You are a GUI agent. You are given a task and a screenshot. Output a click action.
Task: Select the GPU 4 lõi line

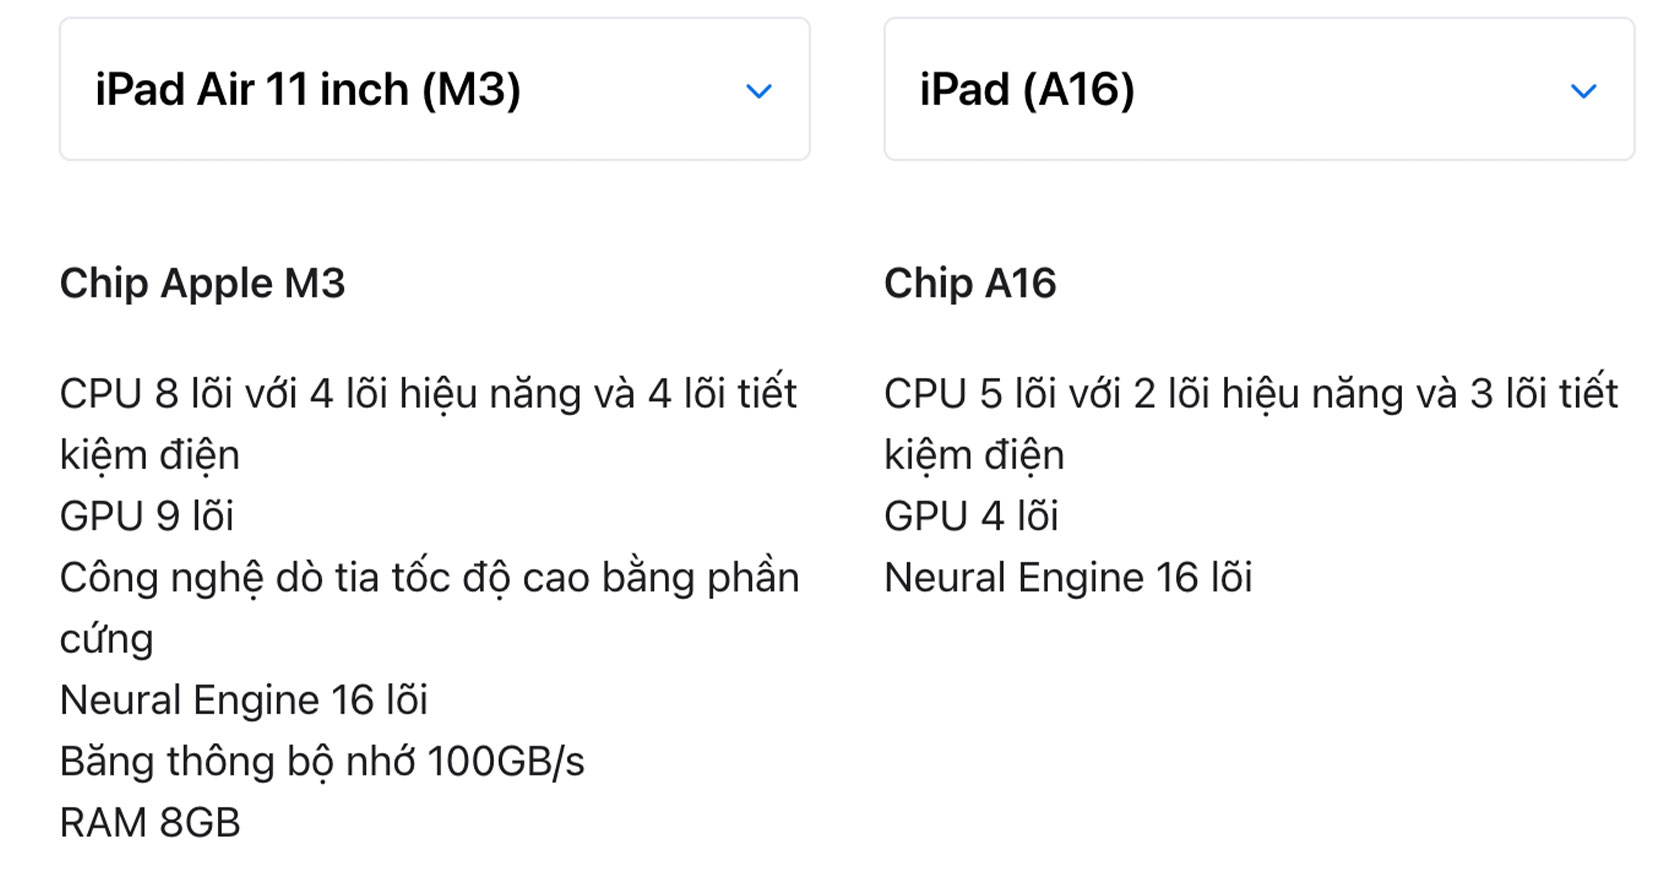point(971,517)
